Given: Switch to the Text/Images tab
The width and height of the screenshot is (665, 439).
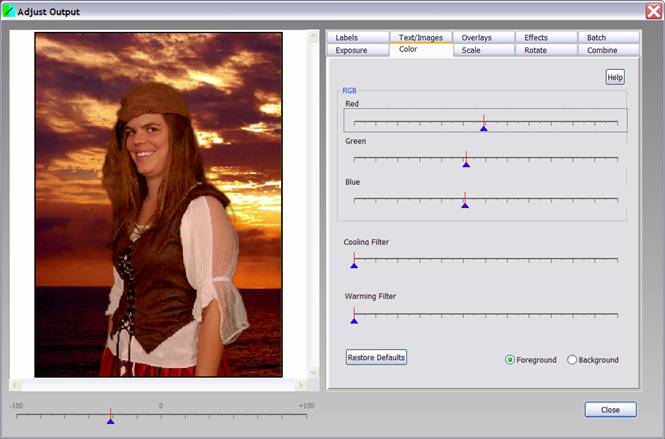Looking at the screenshot, I should coord(421,37).
